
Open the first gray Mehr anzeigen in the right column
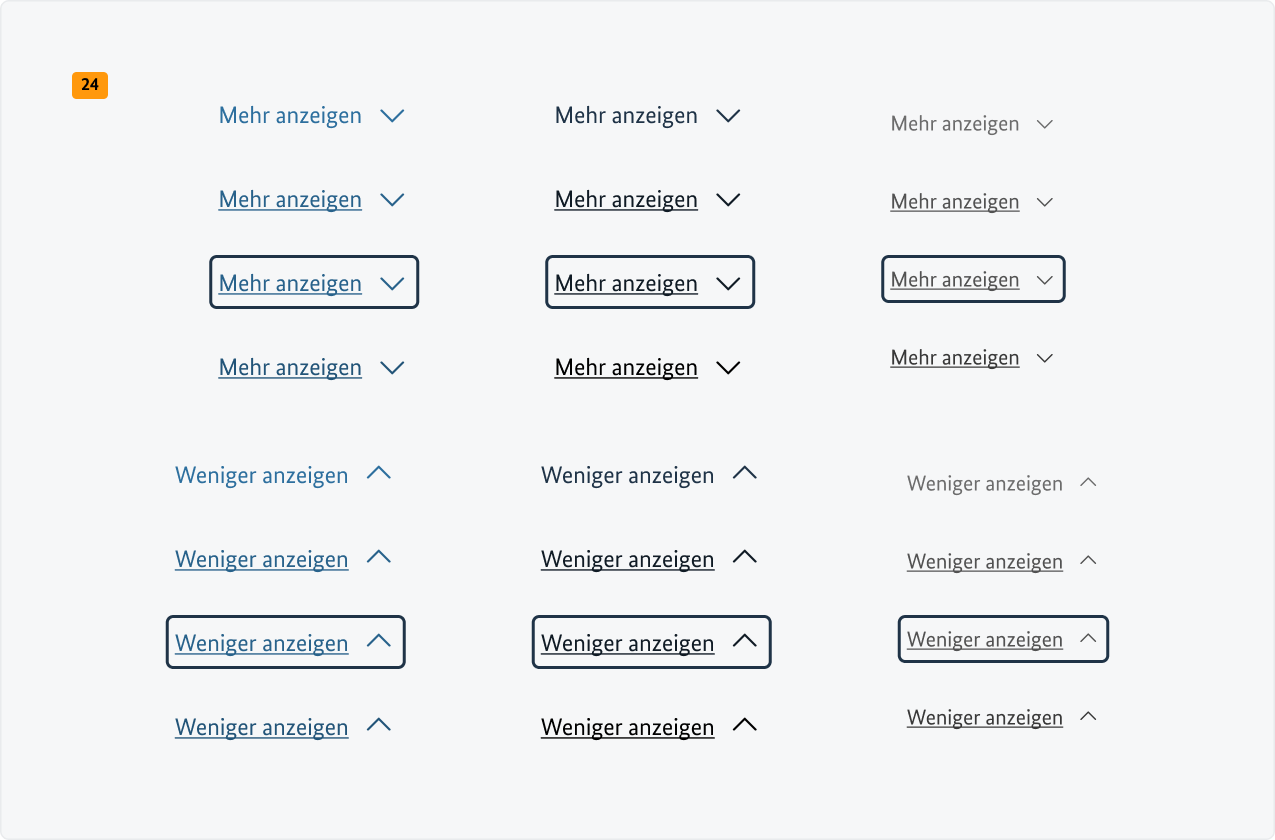coord(955,123)
